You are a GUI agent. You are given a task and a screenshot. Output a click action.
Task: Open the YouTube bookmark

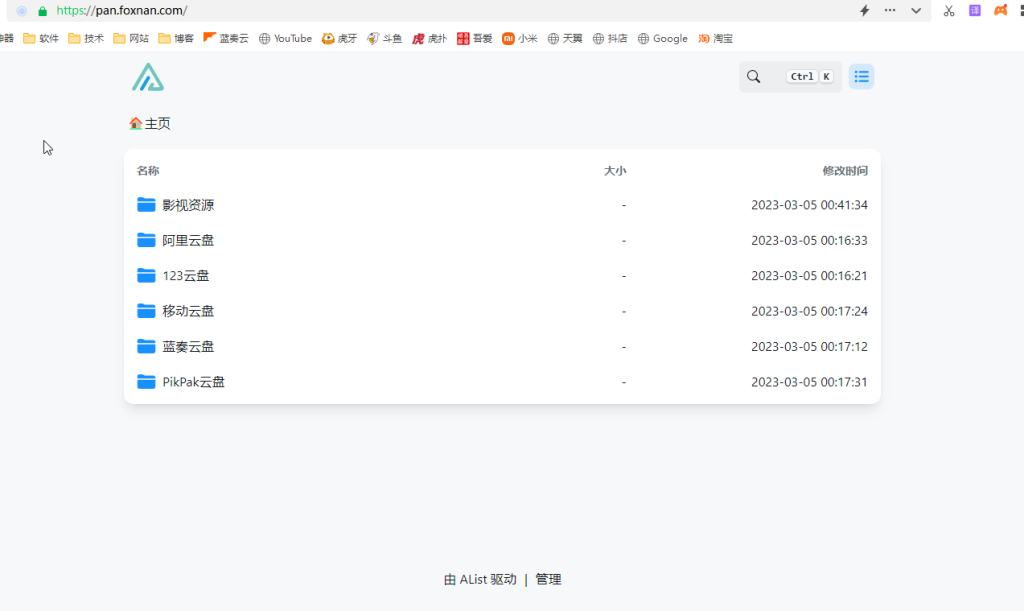285,39
